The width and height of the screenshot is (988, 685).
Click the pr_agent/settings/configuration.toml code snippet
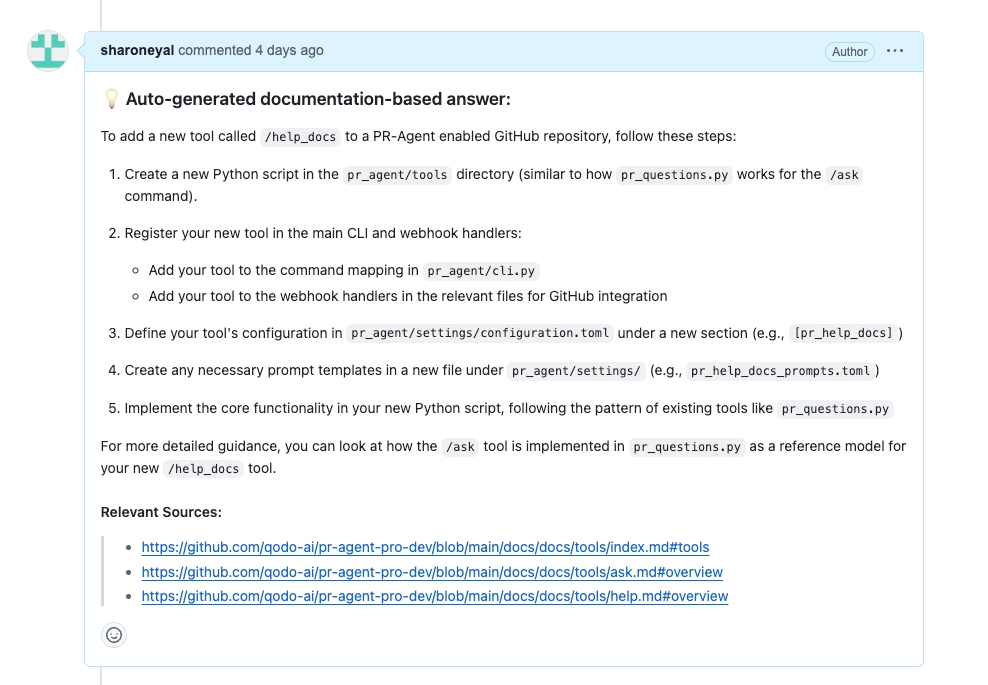pyautogui.click(x=482, y=333)
